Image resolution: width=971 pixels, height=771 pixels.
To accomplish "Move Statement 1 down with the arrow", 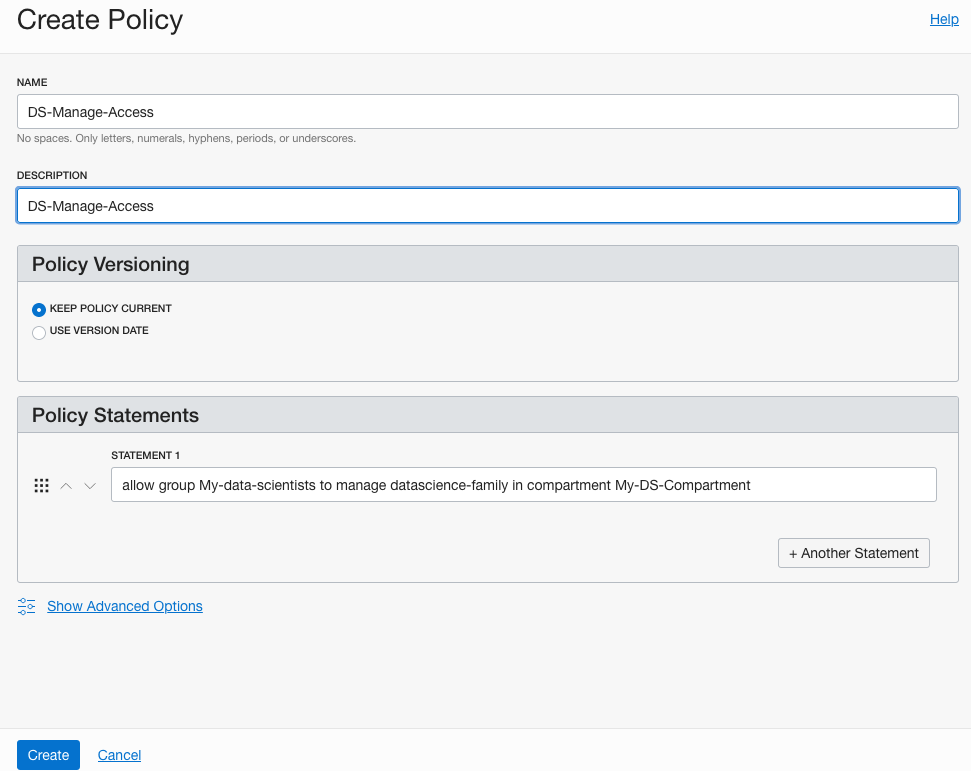I will pyautogui.click(x=90, y=485).
